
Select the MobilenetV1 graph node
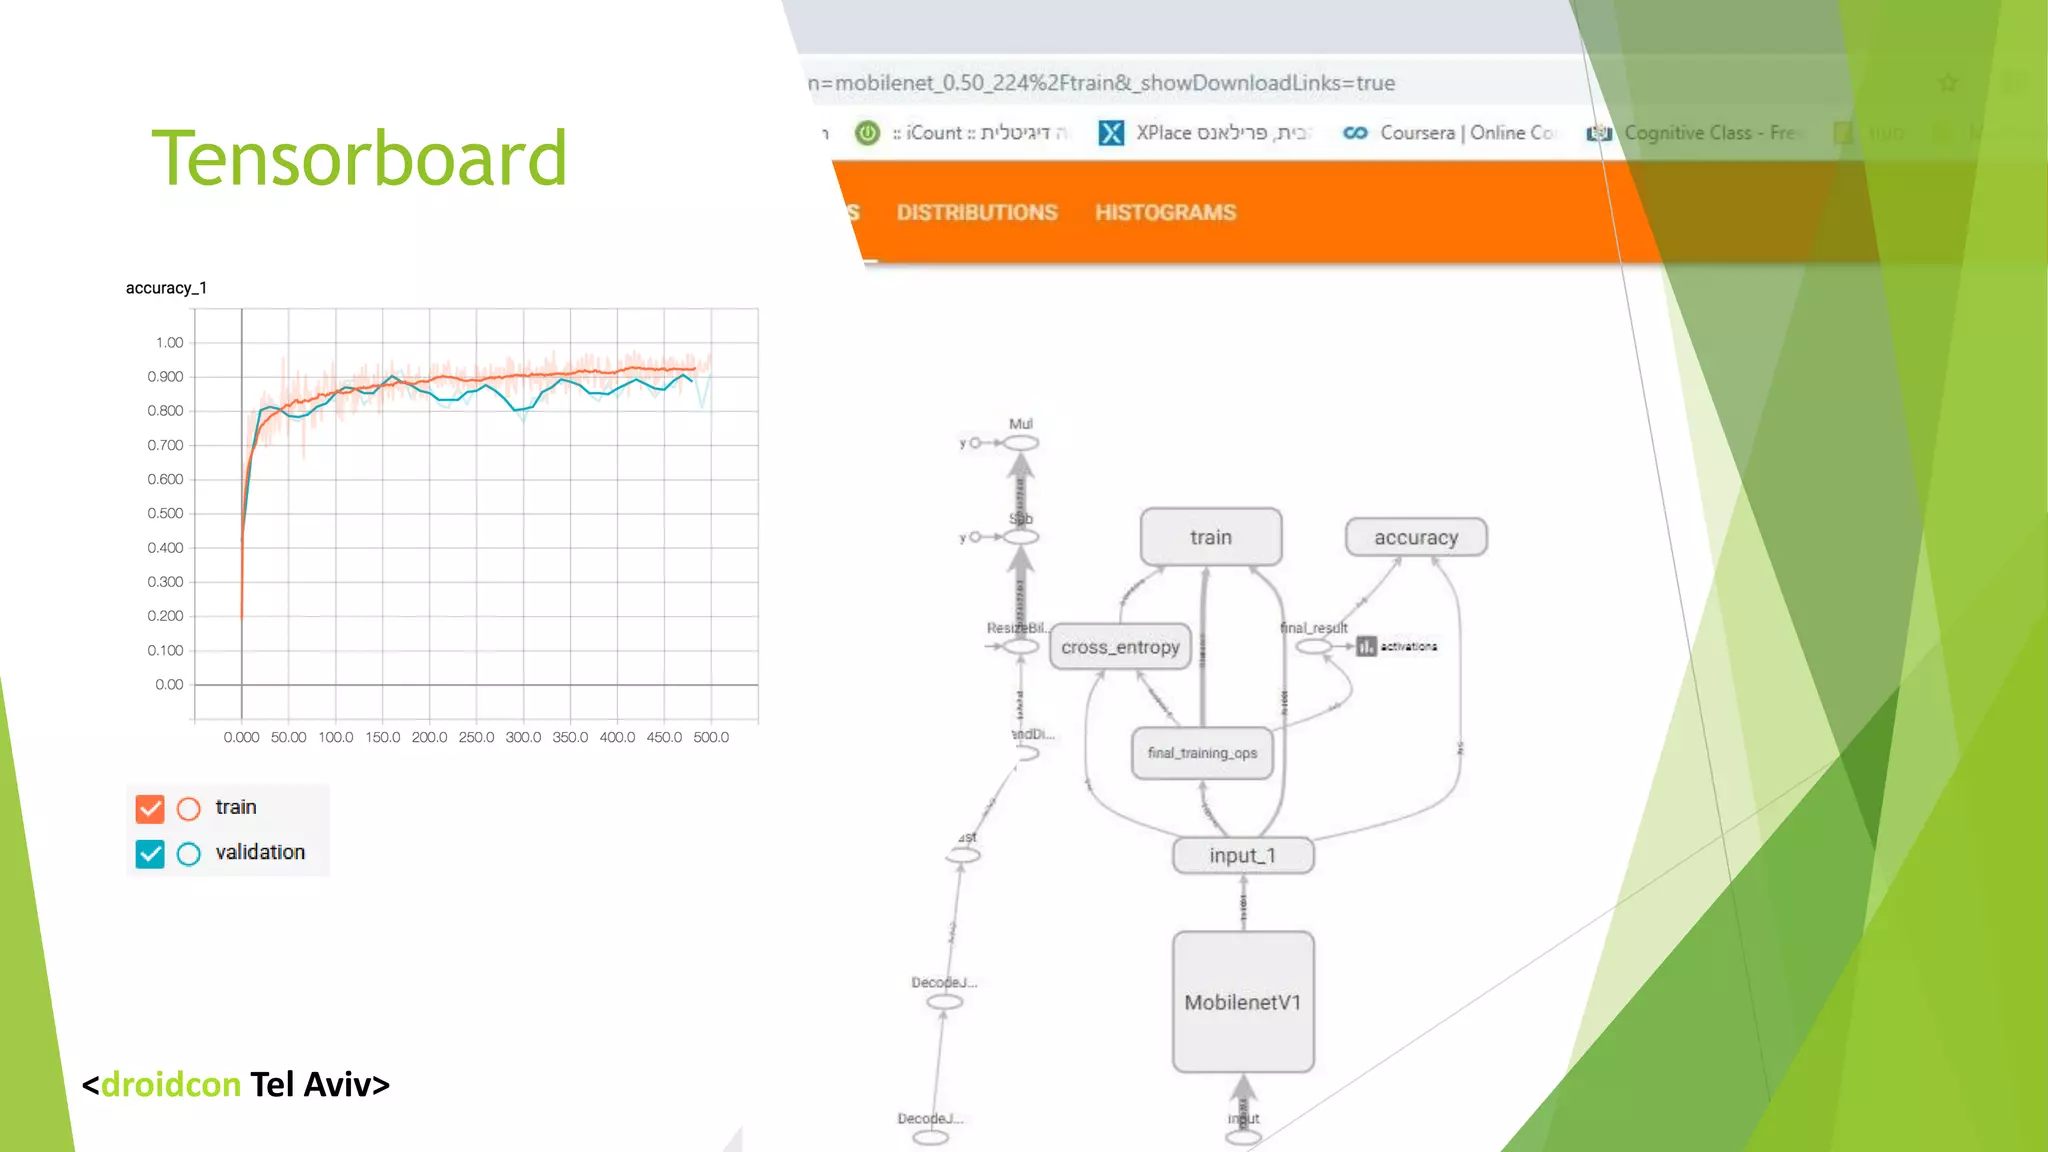(1243, 1002)
